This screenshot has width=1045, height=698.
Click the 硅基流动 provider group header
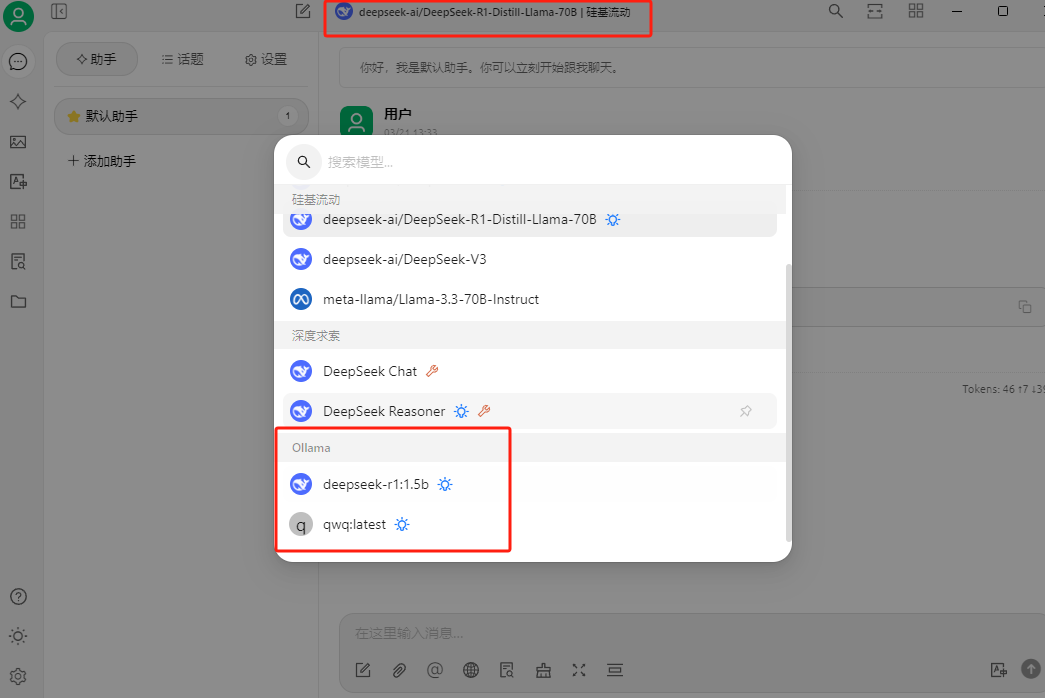click(530, 199)
